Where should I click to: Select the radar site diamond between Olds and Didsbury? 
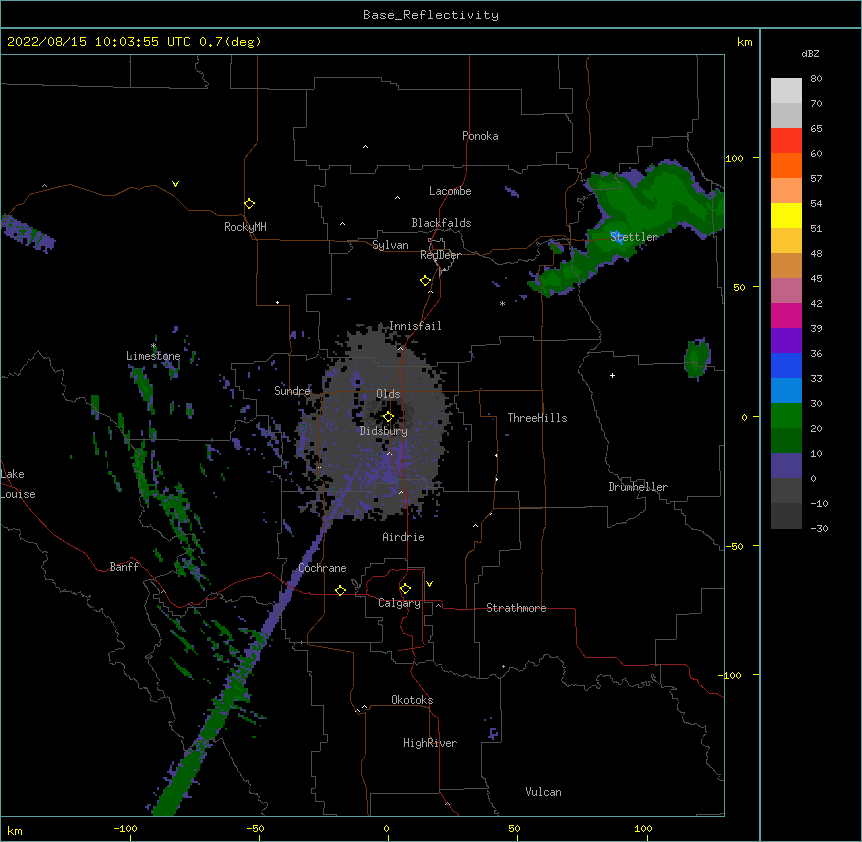[x=388, y=417]
